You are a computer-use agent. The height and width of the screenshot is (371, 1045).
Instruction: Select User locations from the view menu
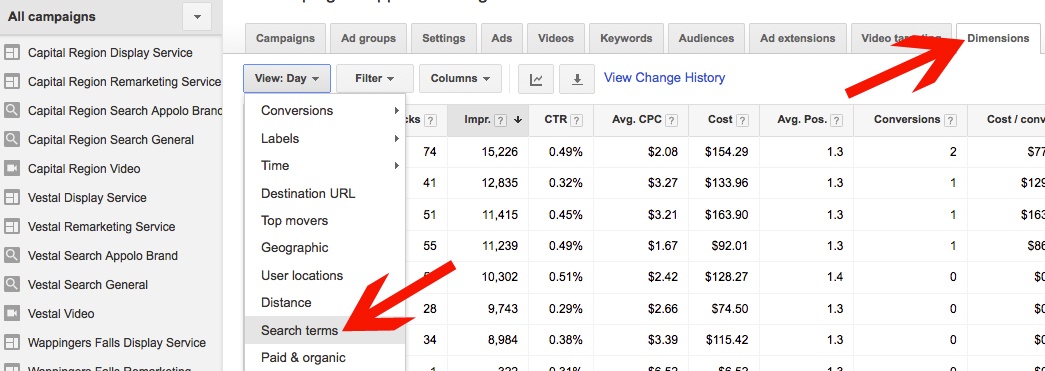pyautogui.click(x=325, y=275)
